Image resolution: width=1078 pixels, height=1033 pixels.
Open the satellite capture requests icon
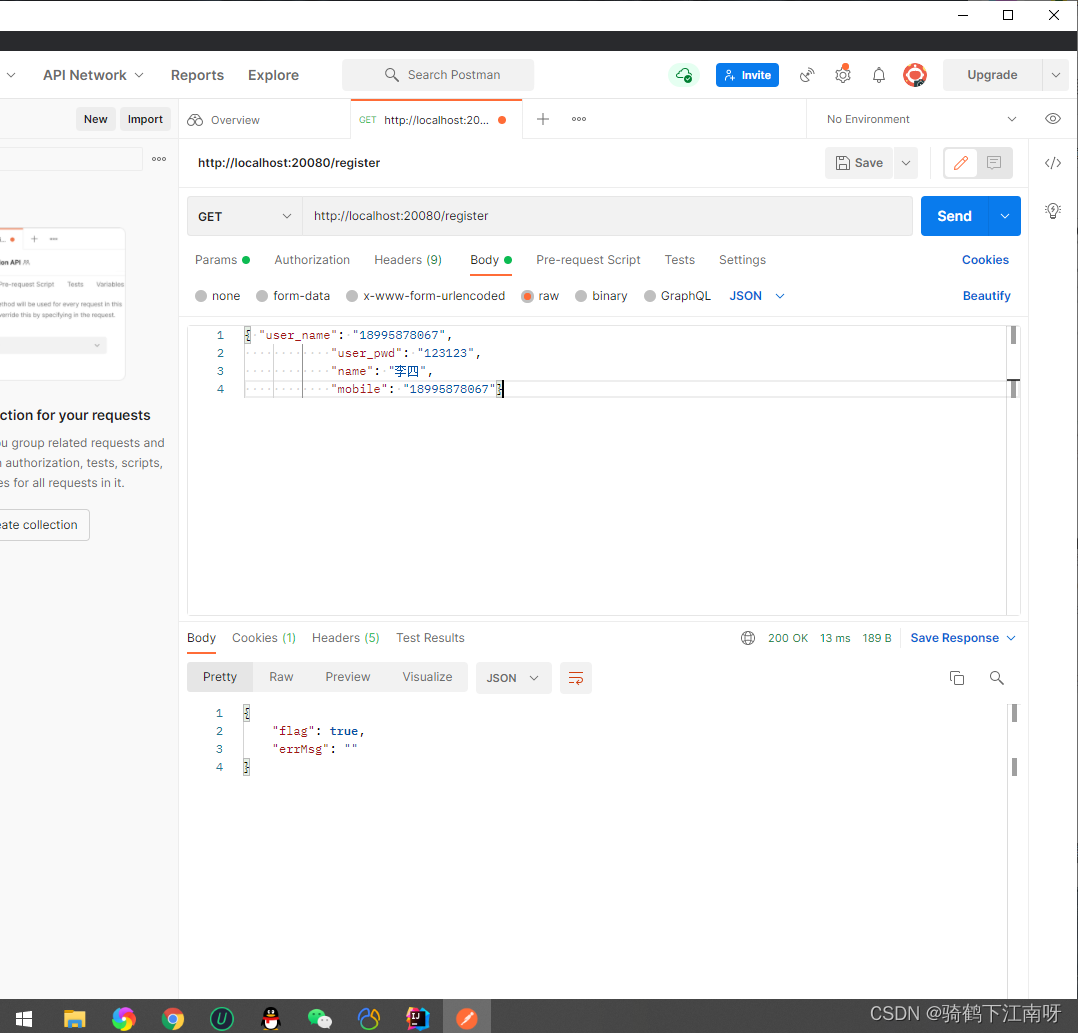point(807,75)
